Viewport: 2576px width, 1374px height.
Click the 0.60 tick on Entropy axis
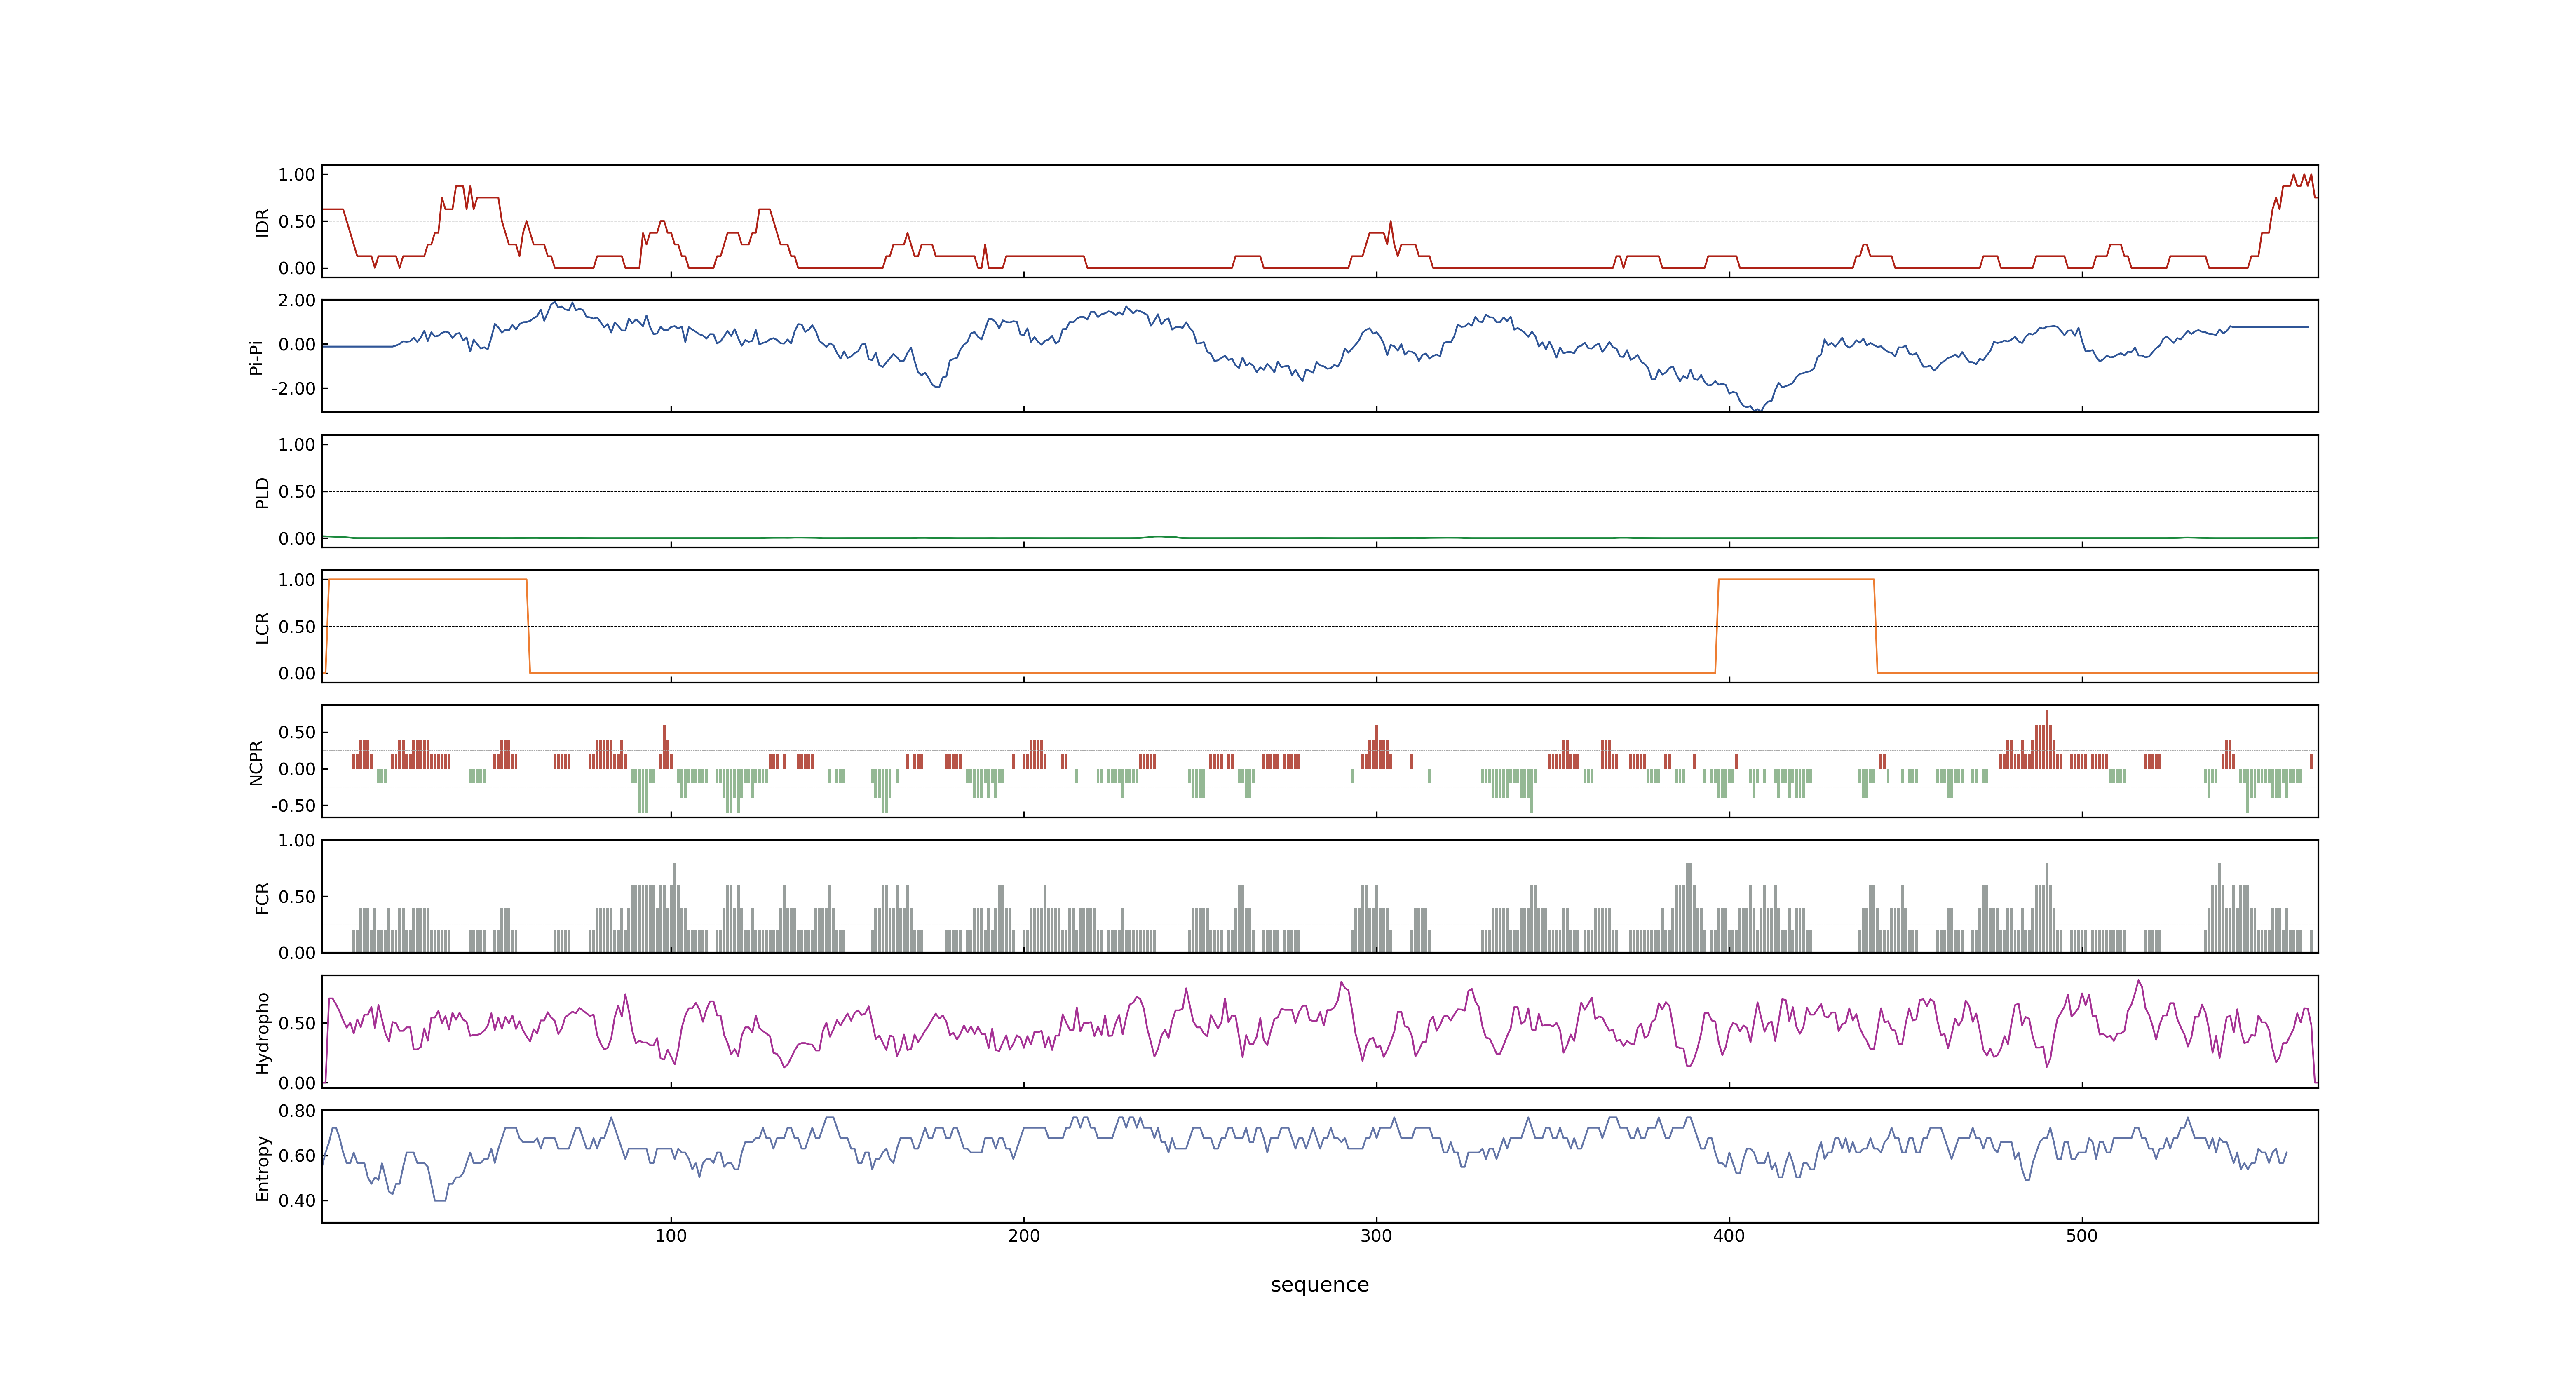(297, 1155)
